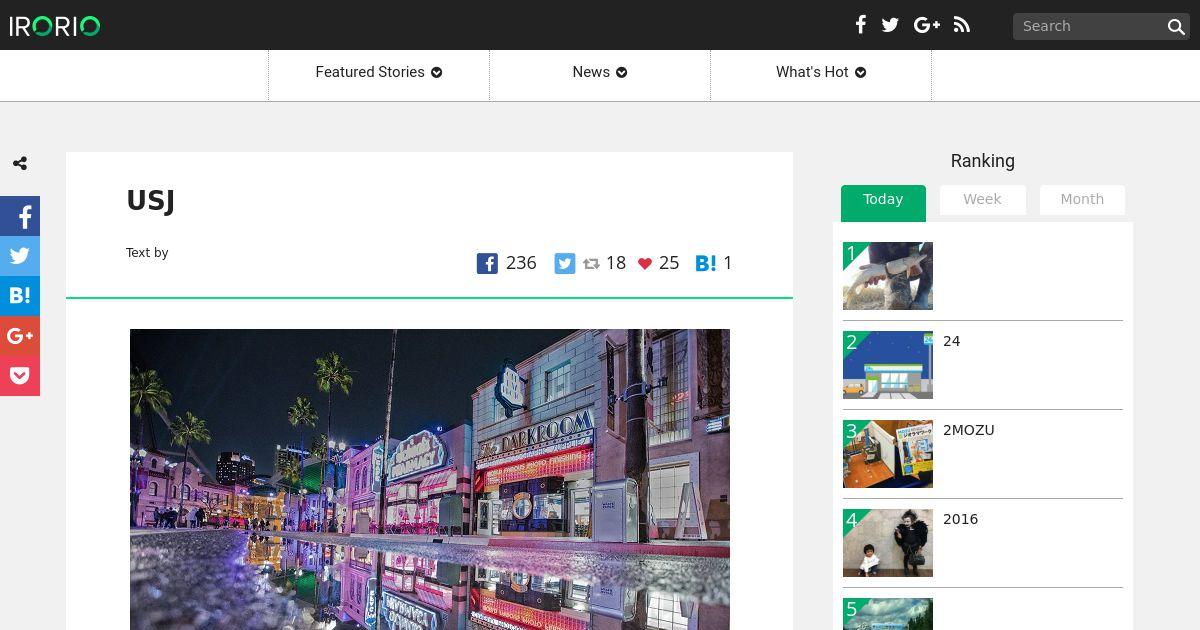Expand the News menu
Image resolution: width=1200 pixels, height=630 pixels.
click(x=600, y=72)
